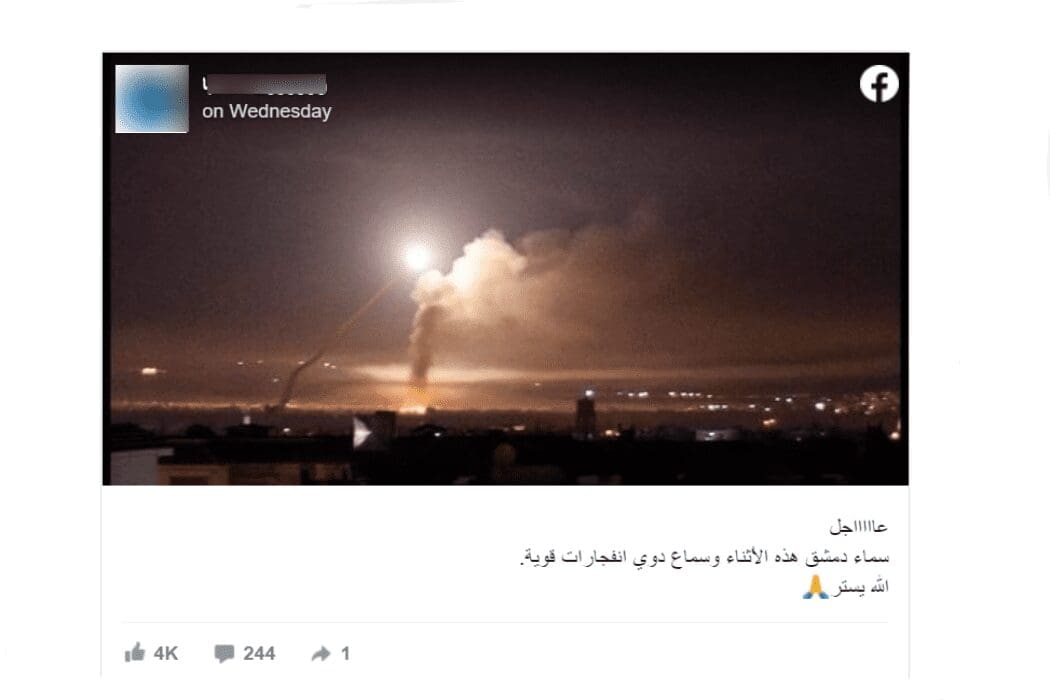Play the embedded video
1050x700 pixels.
tap(362, 432)
